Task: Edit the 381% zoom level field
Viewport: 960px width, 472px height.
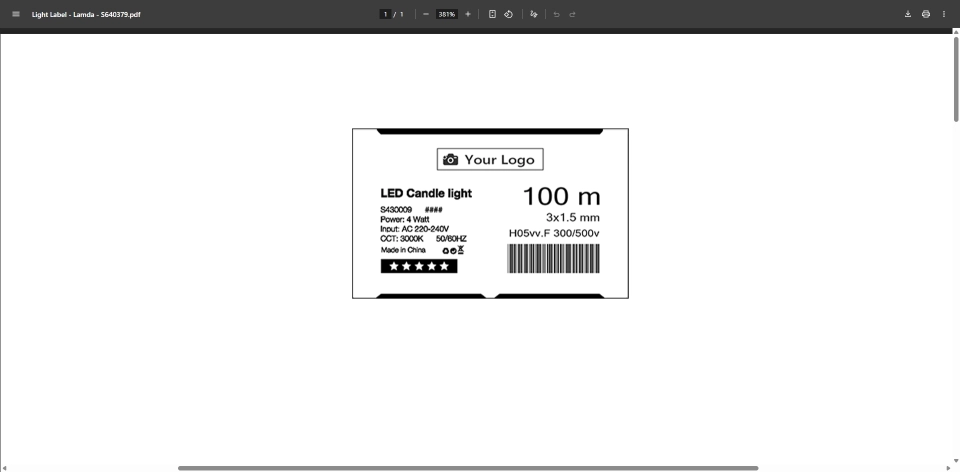Action: coord(446,14)
